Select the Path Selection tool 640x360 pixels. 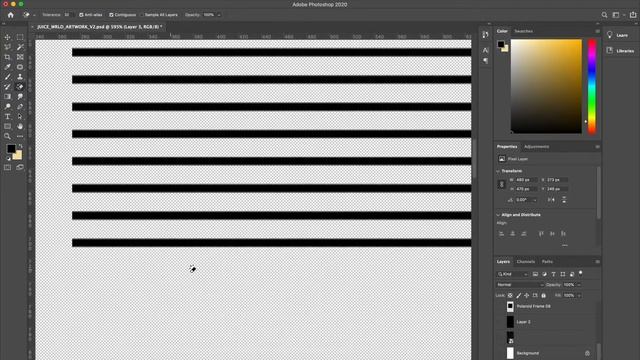pyautogui.click(x=20, y=116)
